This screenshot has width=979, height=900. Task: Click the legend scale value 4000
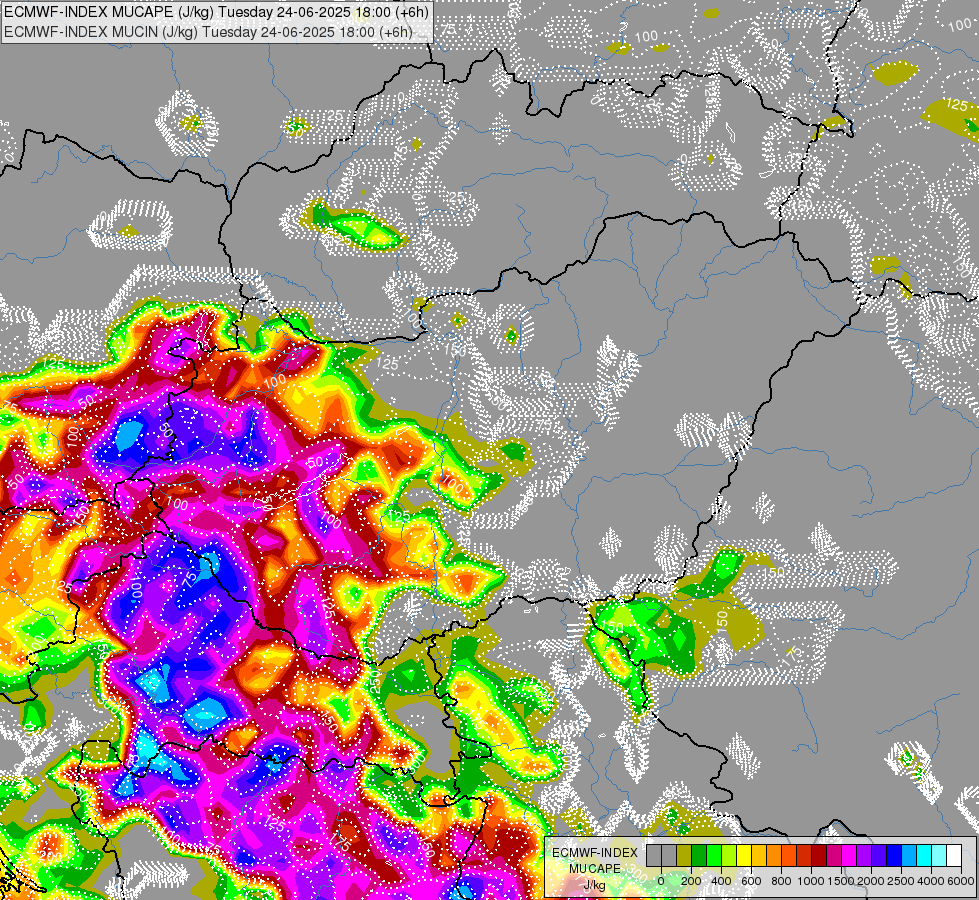pos(931,881)
